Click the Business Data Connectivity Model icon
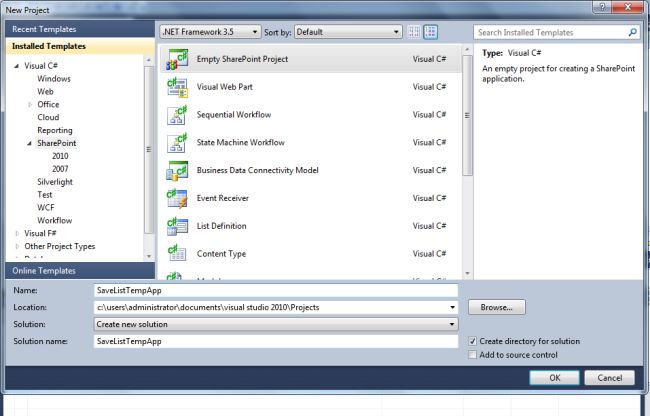Image resolution: width=650 pixels, height=416 pixels. click(x=177, y=170)
